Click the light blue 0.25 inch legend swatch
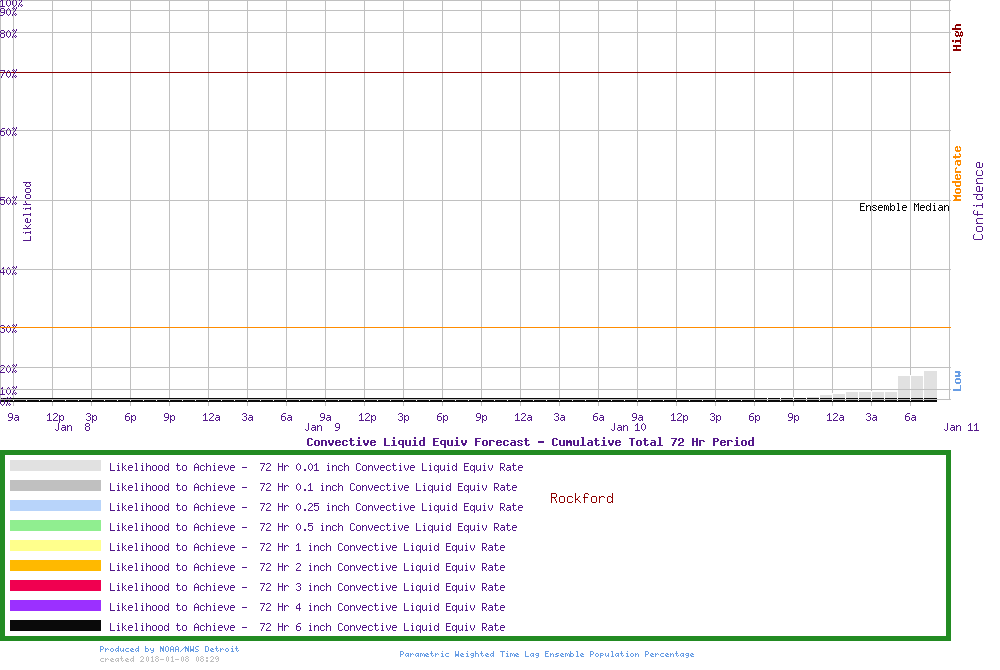The width and height of the screenshot is (1000, 670). click(55, 506)
